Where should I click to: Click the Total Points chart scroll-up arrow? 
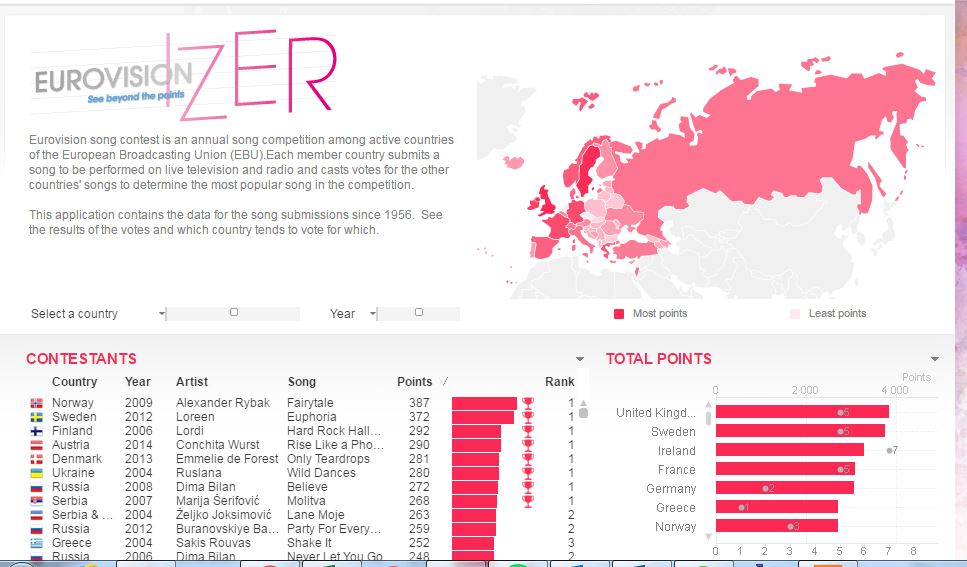[x=708, y=405]
